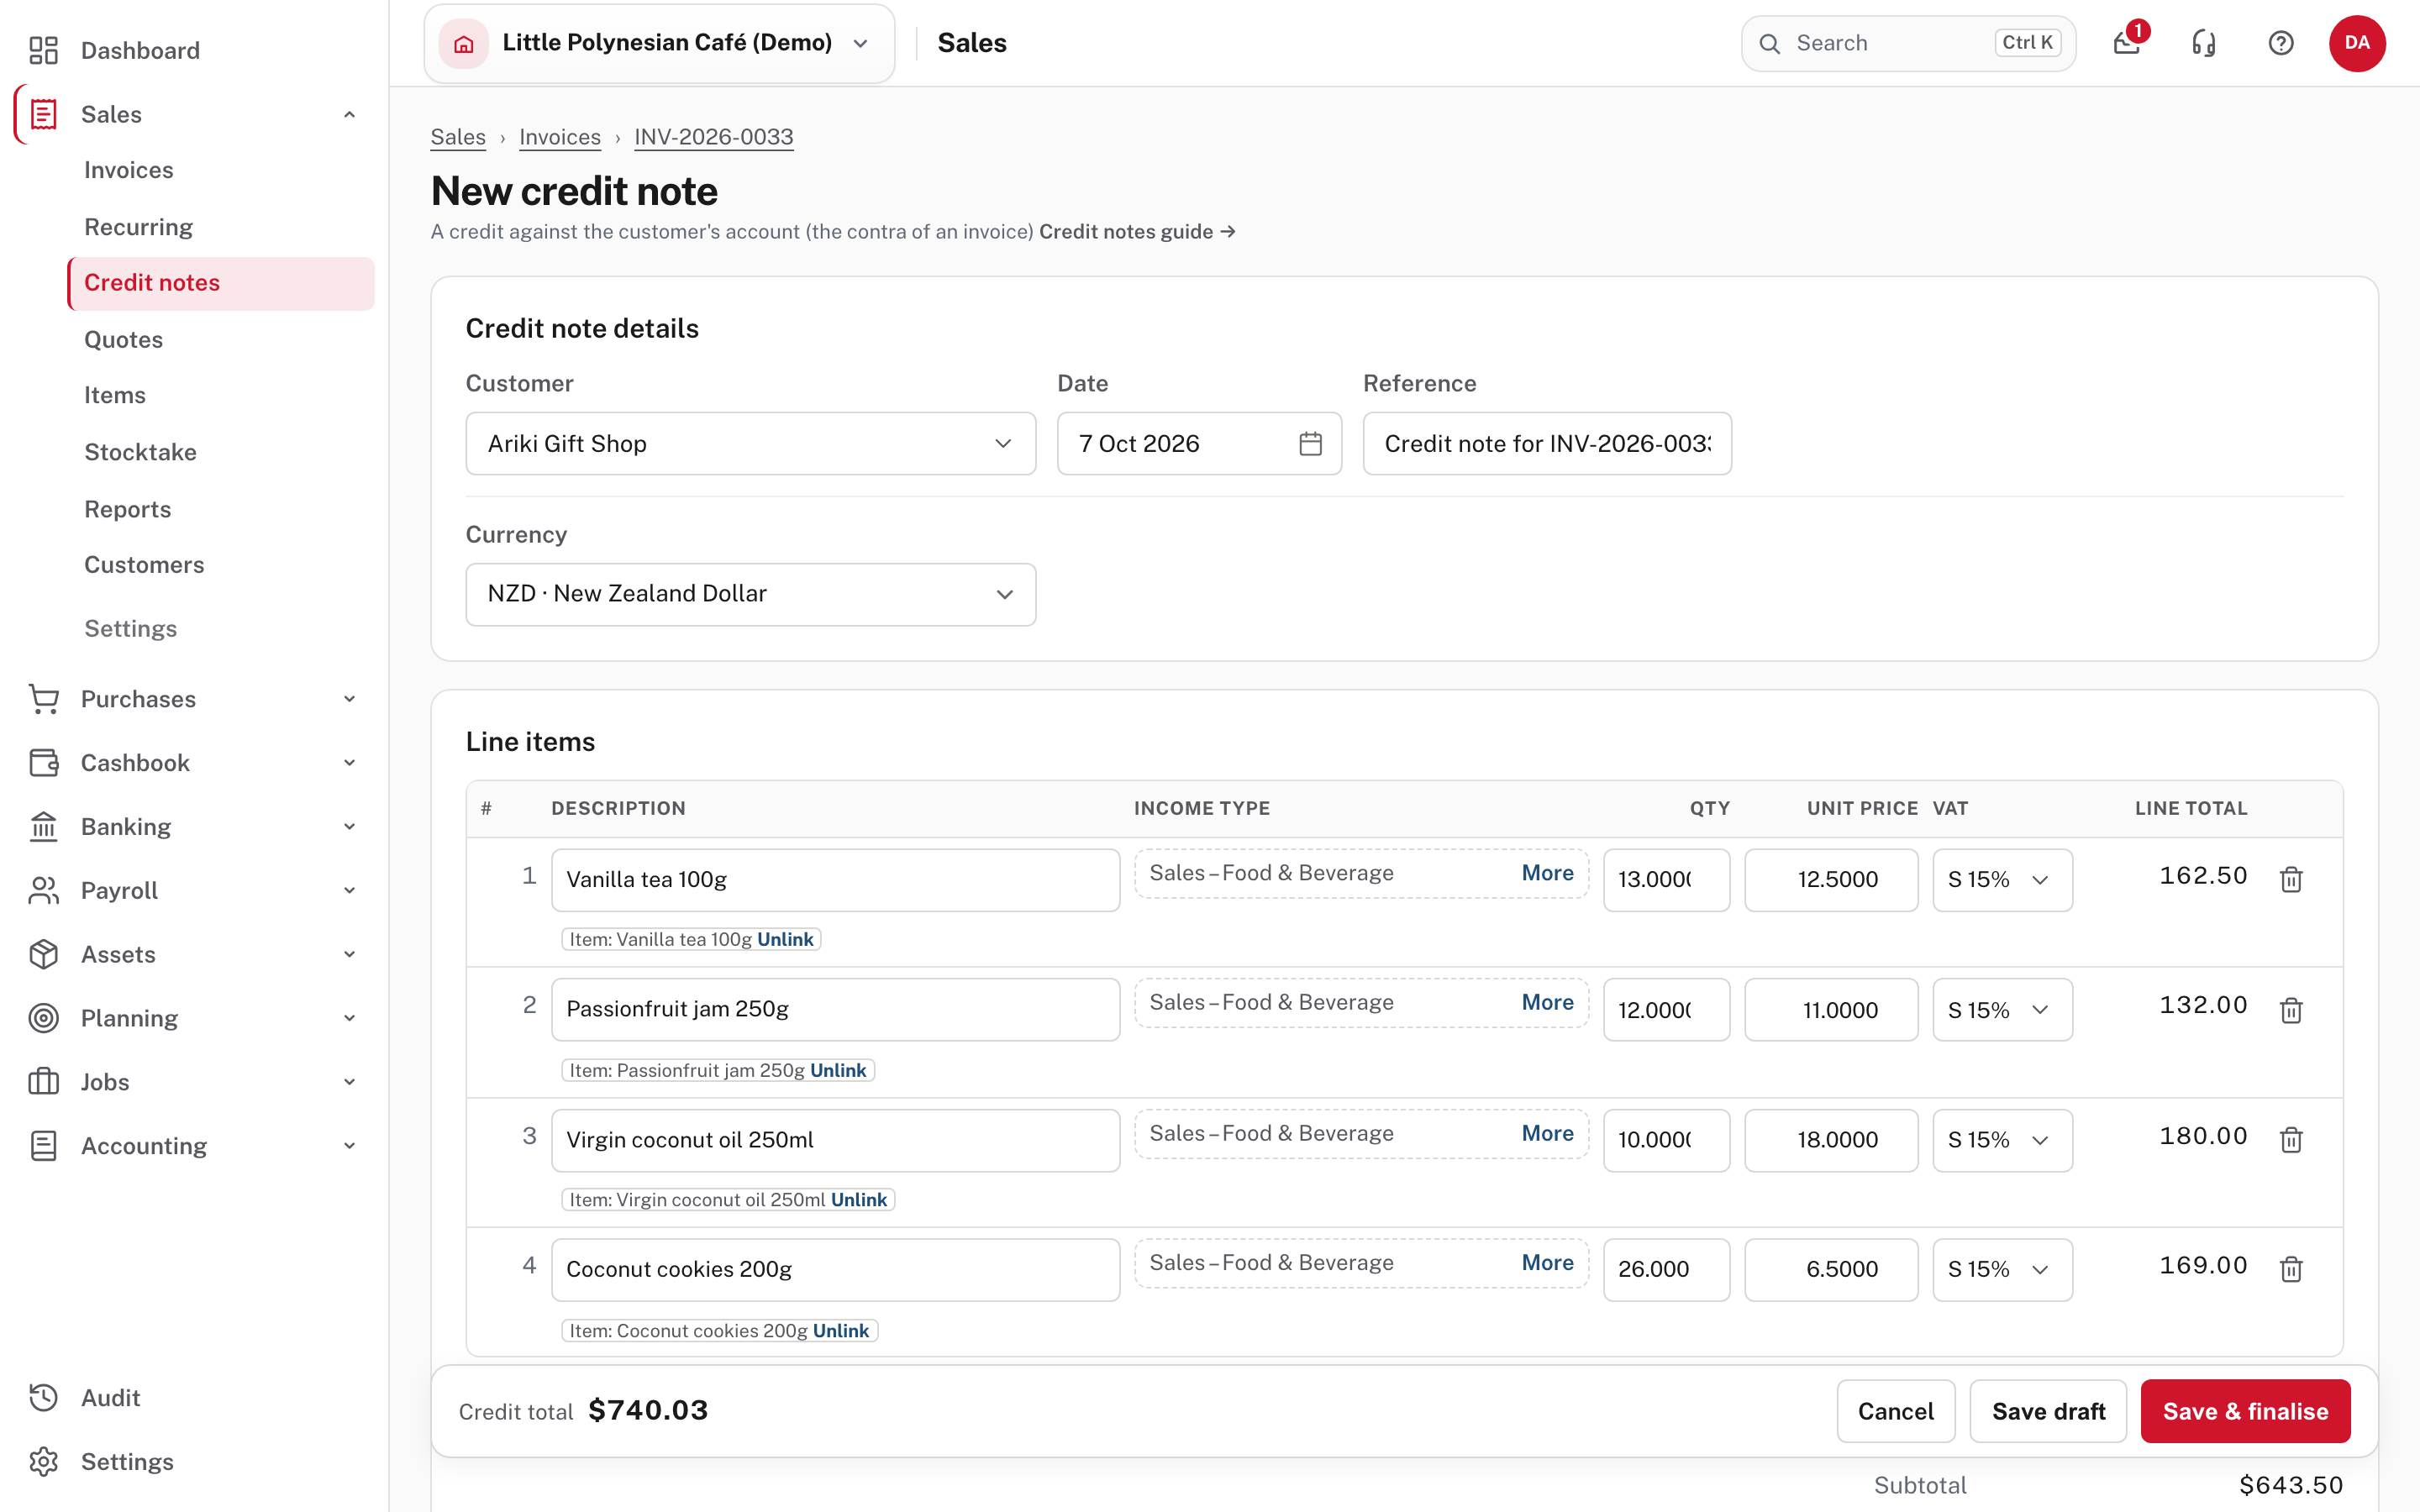
Task: Click the Planning target icon
Action: pos(43,1018)
